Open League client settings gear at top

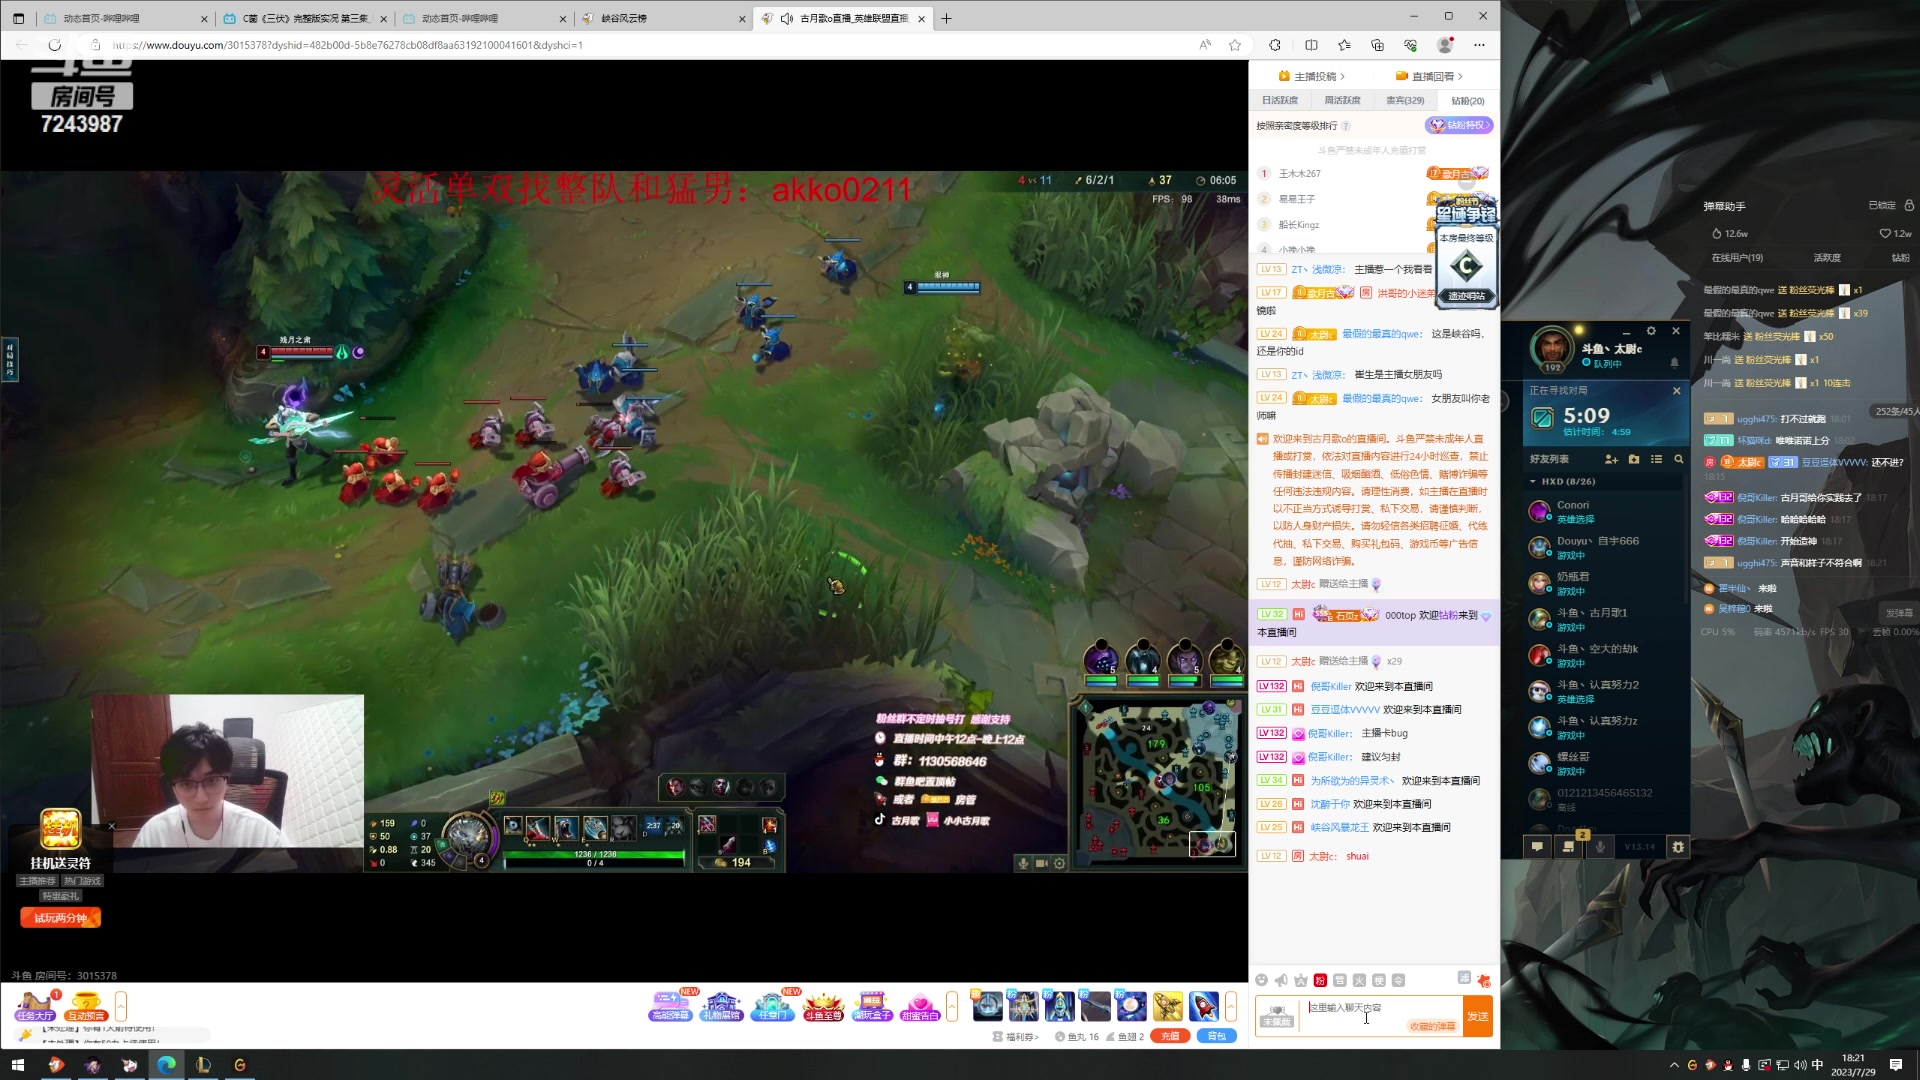1651,331
